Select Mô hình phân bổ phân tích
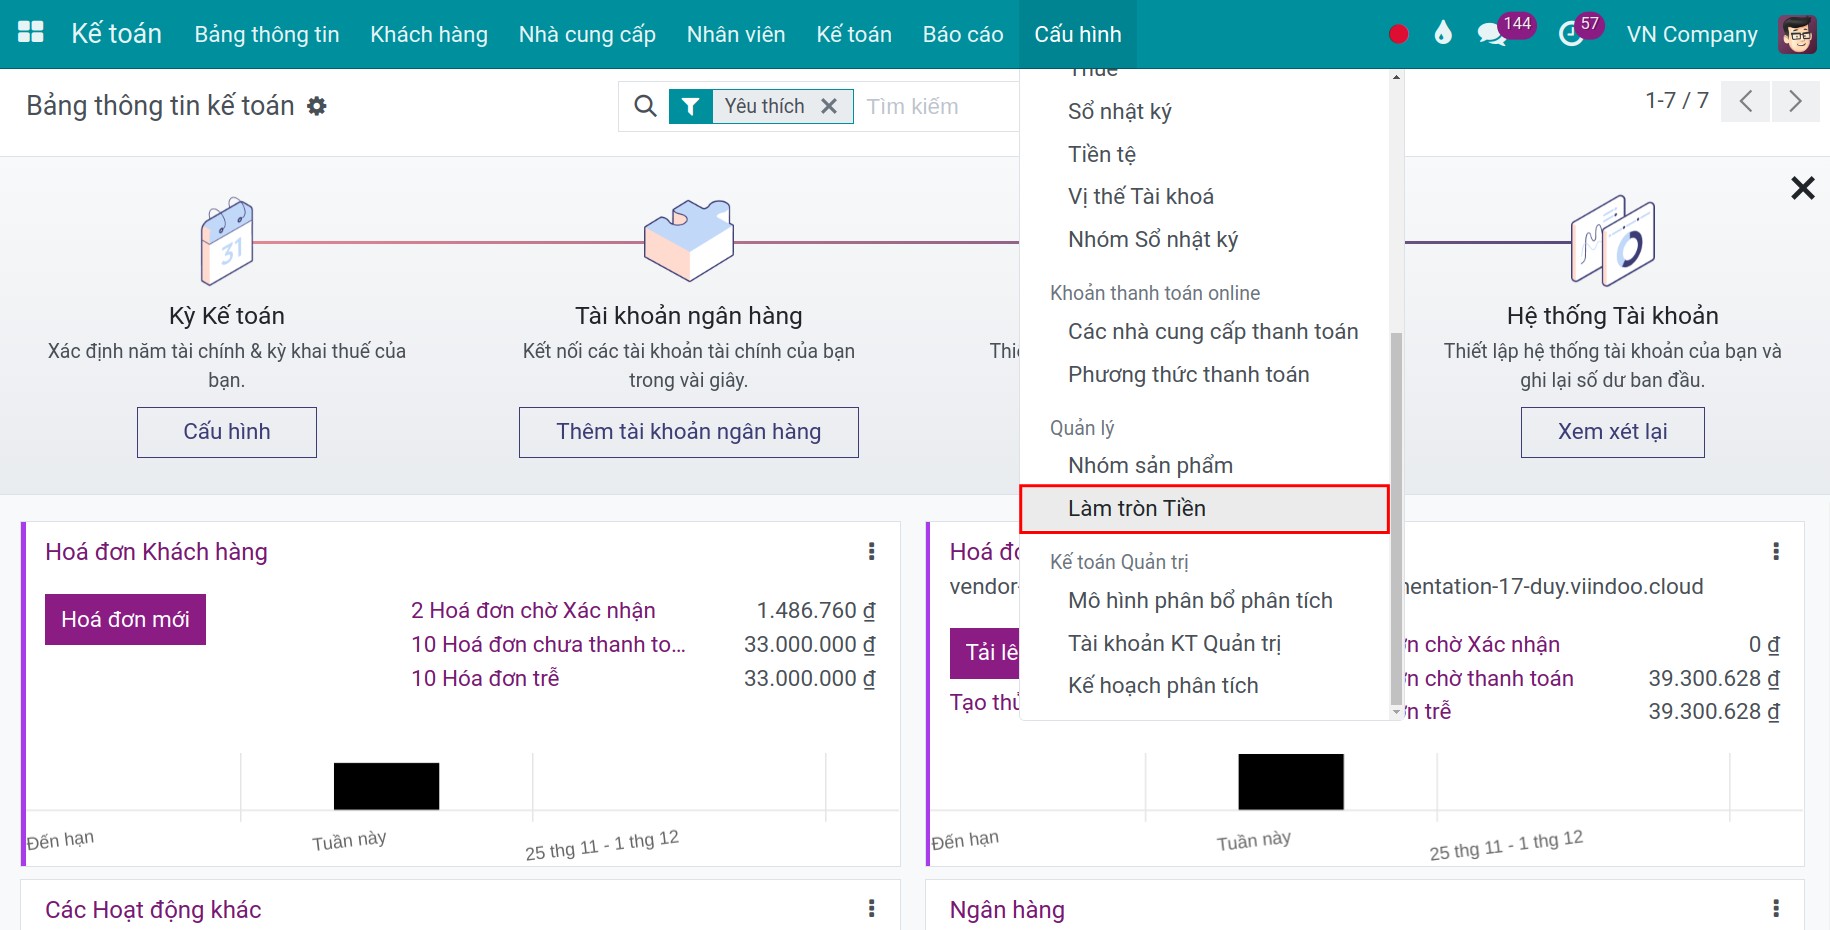1830x930 pixels. [1204, 600]
